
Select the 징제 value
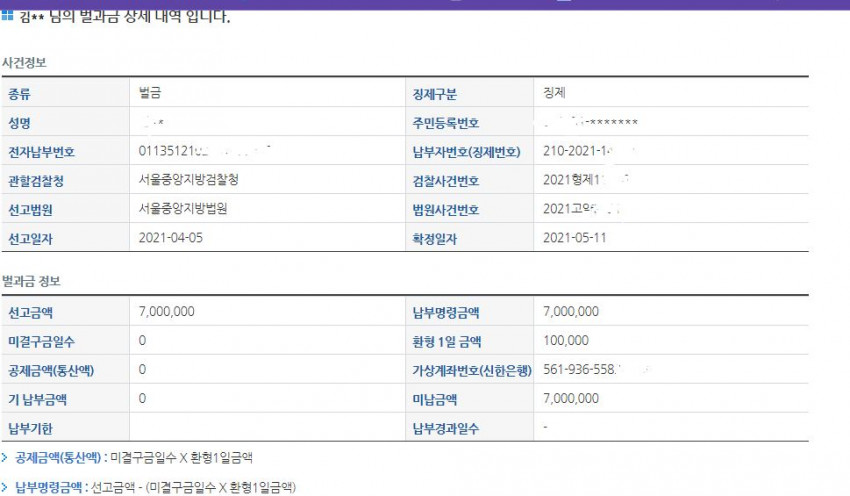point(554,93)
